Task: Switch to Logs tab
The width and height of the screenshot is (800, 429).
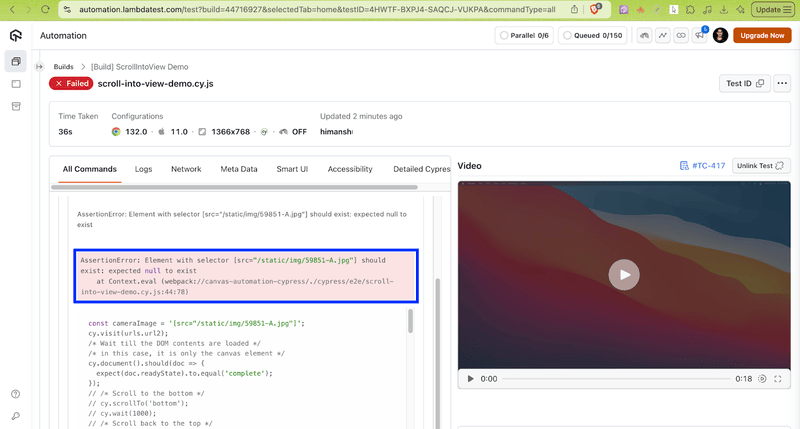Action: [143, 169]
